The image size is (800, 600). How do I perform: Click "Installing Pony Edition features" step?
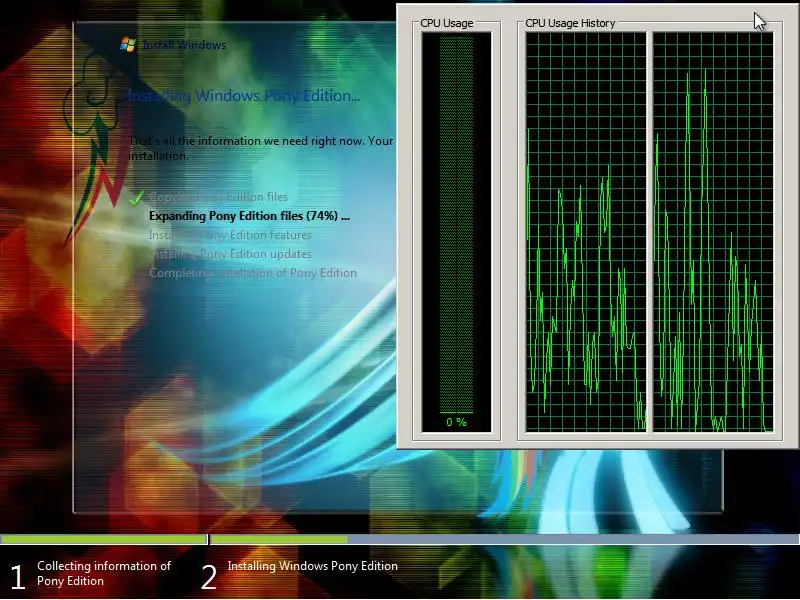click(230, 235)
